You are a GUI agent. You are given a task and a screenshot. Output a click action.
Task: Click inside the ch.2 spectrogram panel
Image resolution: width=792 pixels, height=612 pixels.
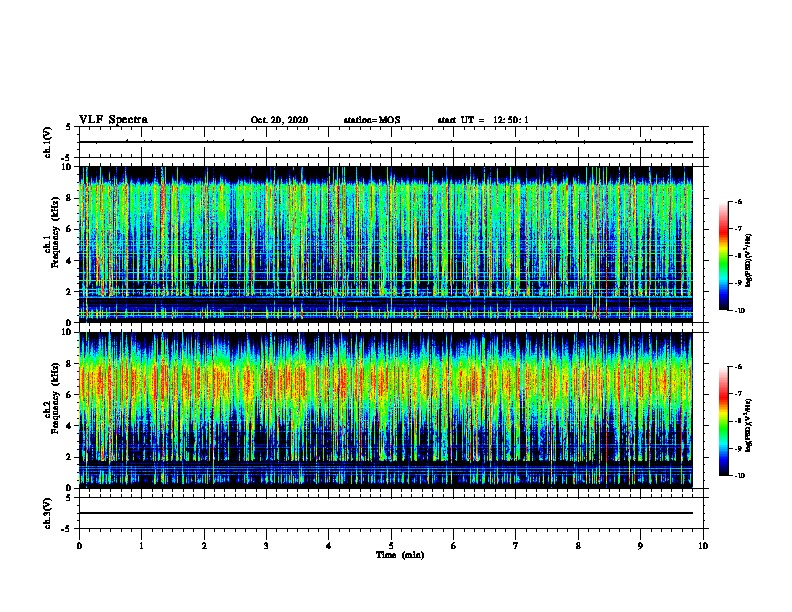point(386,410)
